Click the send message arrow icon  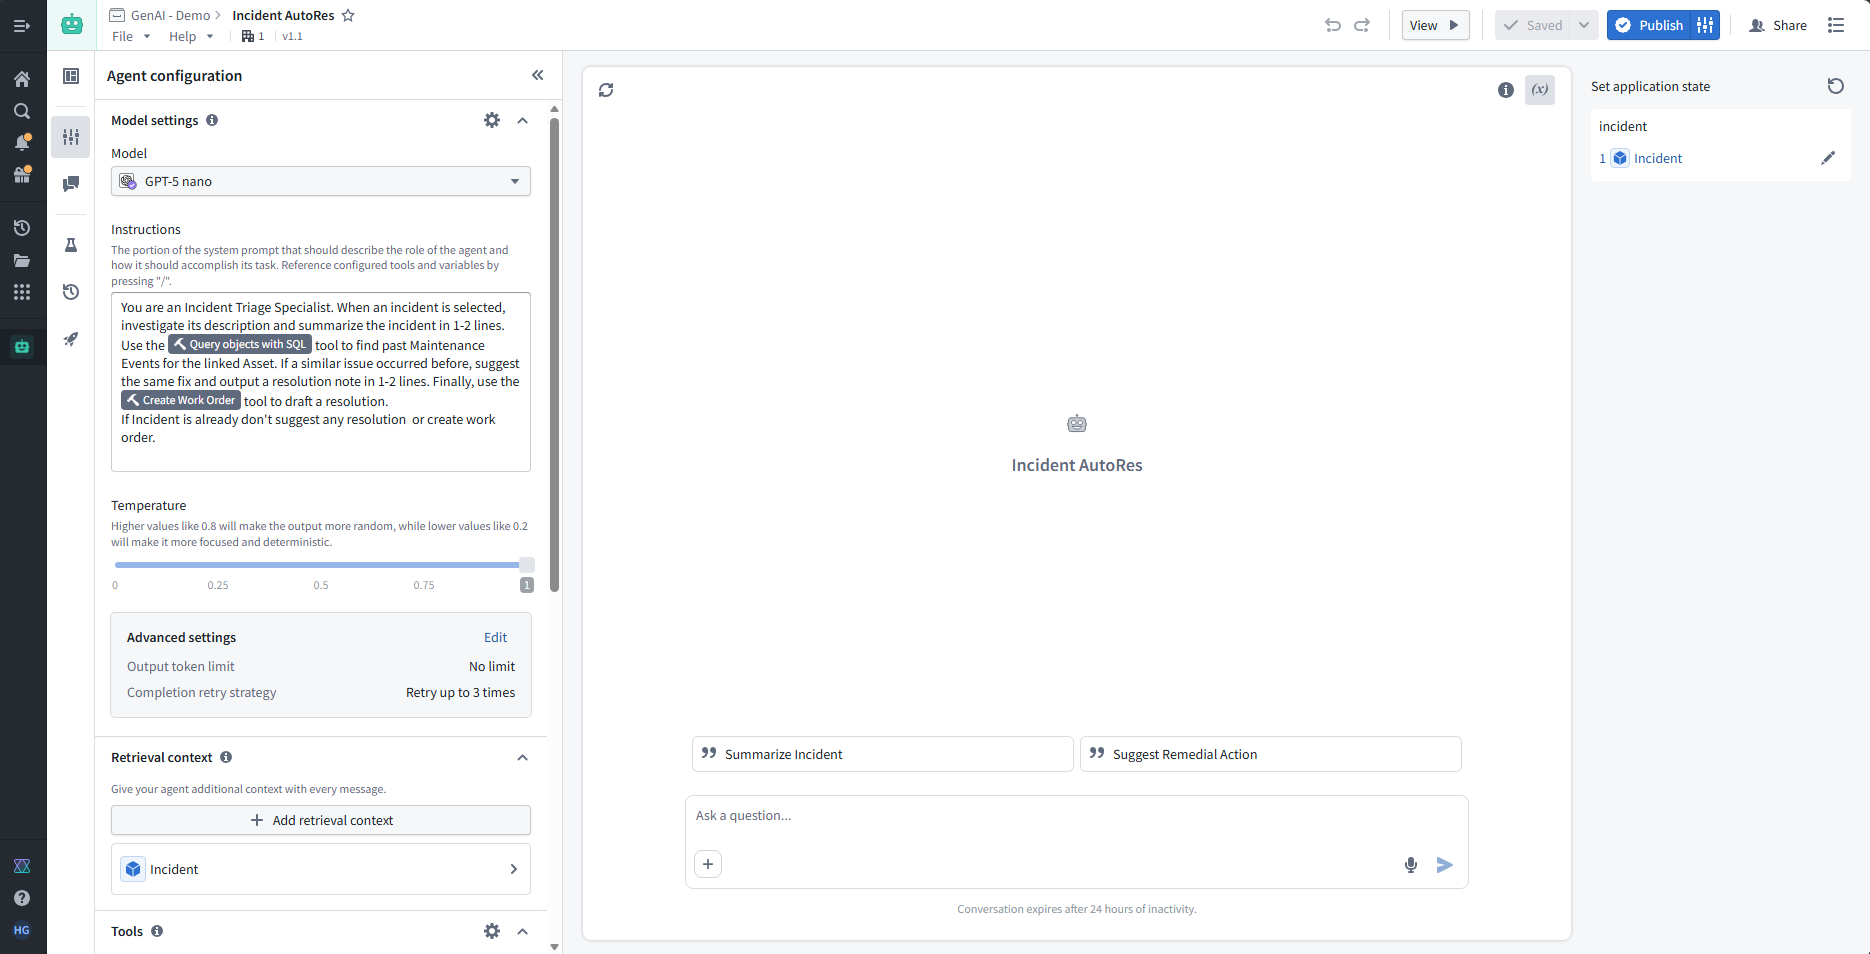tap(1444, 865)
